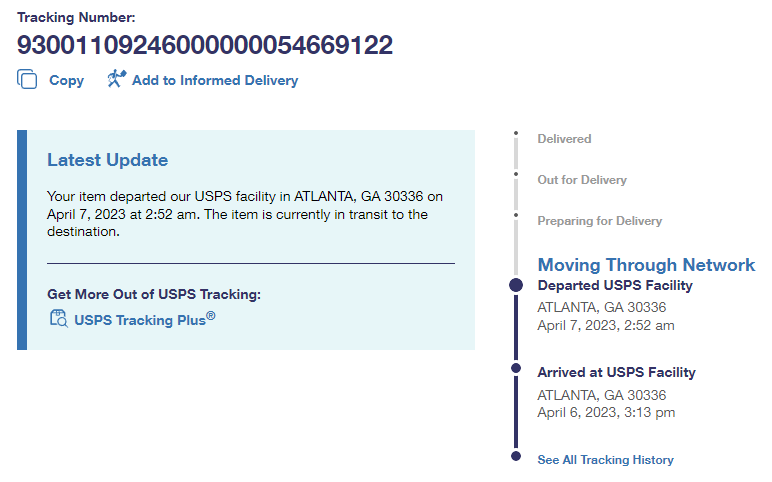Image resolution: width=772 pixels, height=482 pixels.
Task: Open the USPS Tracking Plus link
Action: [144, 321]
